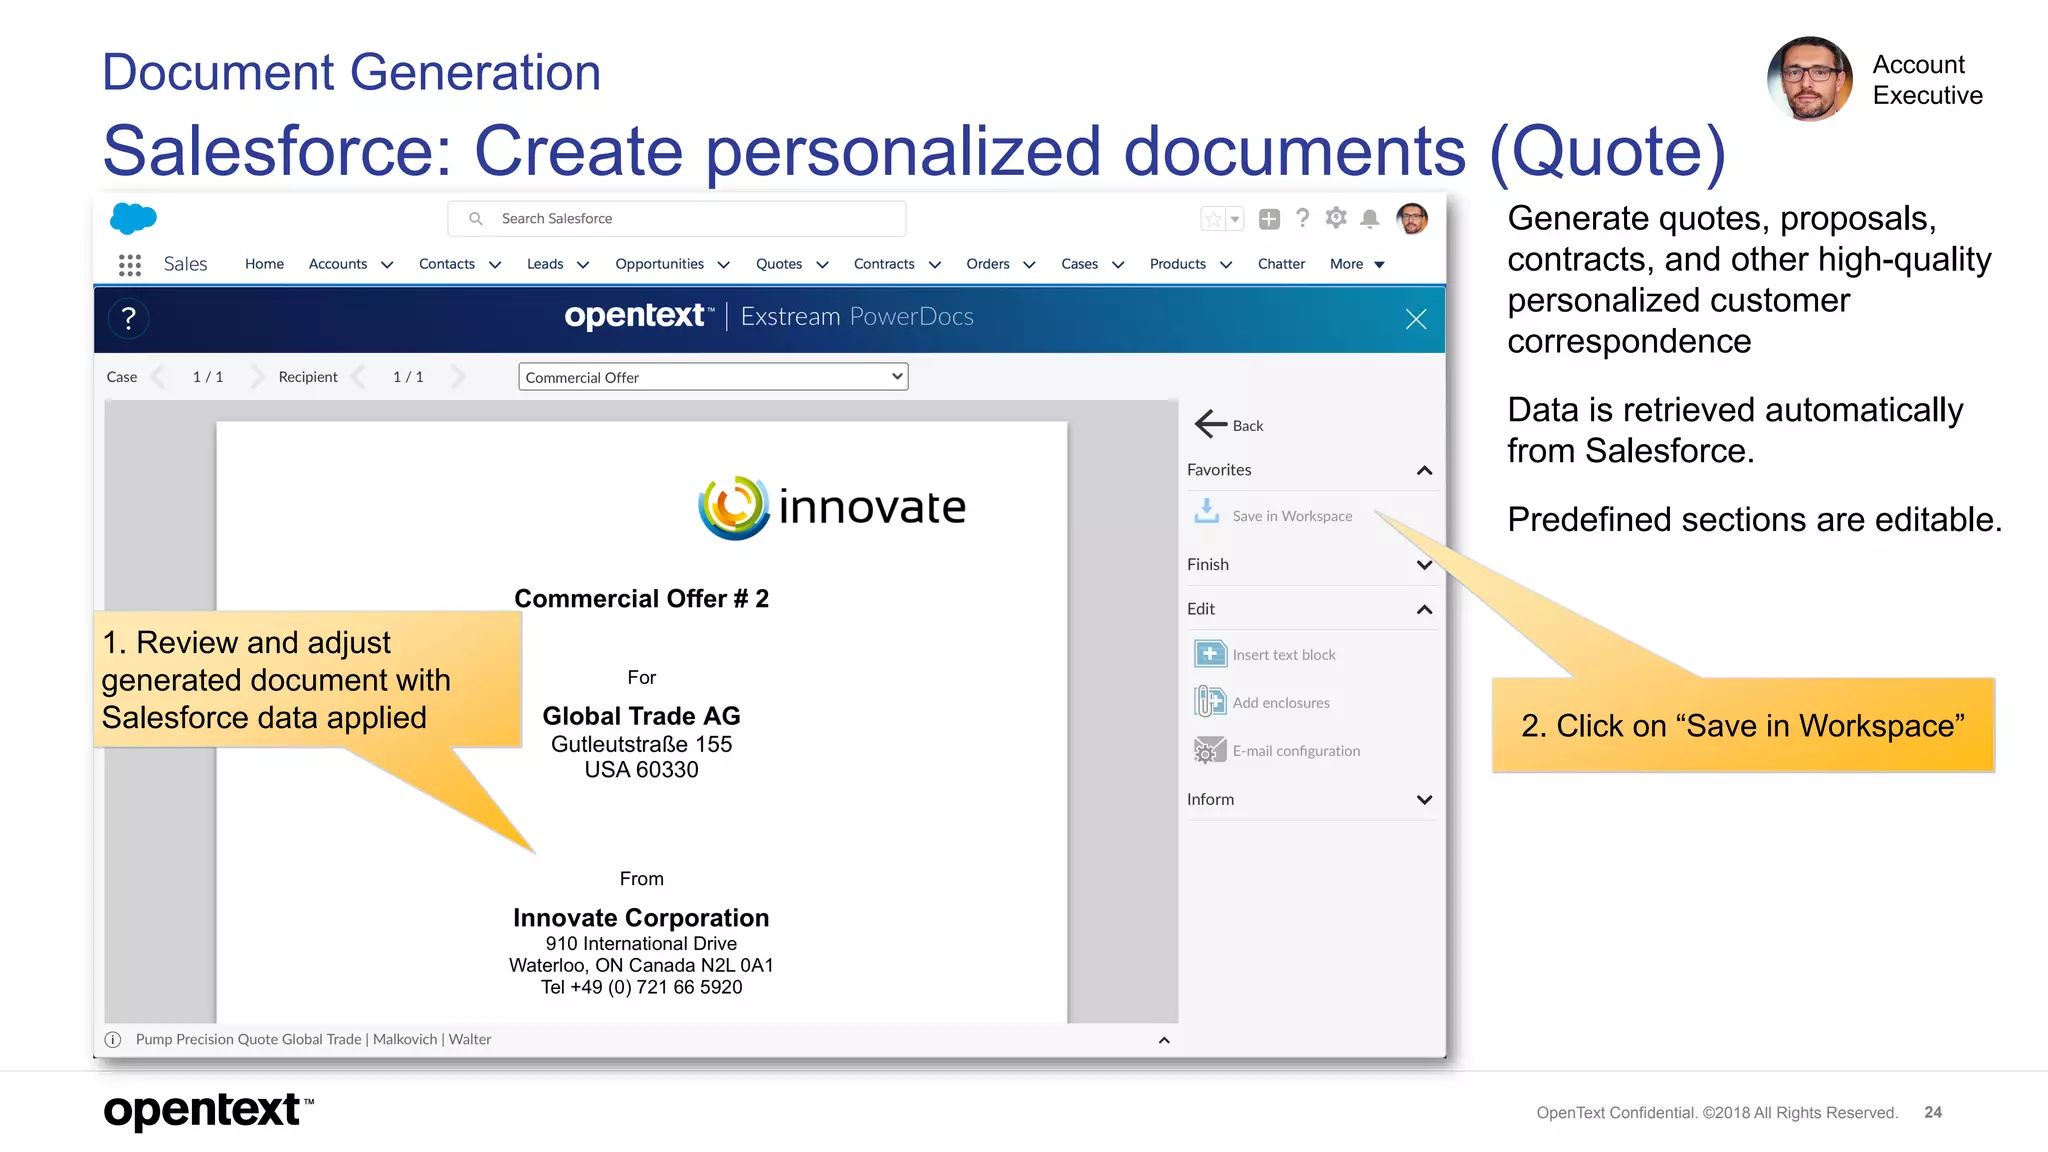2048x1152 pixels.
Task: Open the Leads tab dropdown chevron
Action: tap(583, 265)
